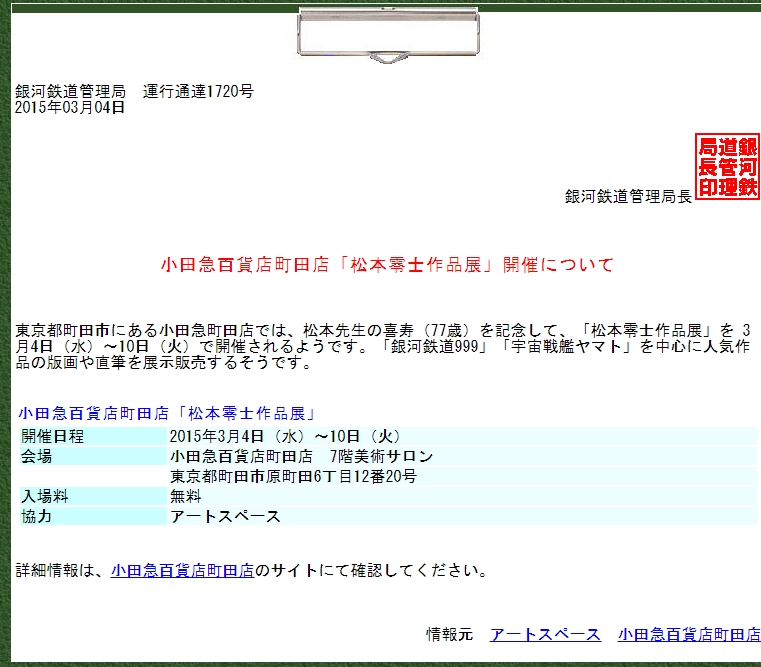Screen dimensions: 761x667
Task: Click the date 2015年03月04日
Action: pyautogui.click(x=70, y=107)
